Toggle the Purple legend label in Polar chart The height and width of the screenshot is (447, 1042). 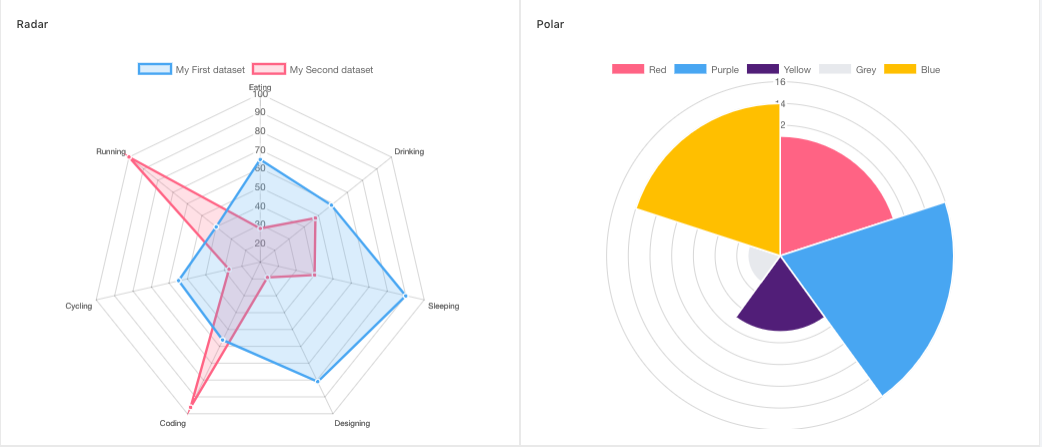pos(725,70)
